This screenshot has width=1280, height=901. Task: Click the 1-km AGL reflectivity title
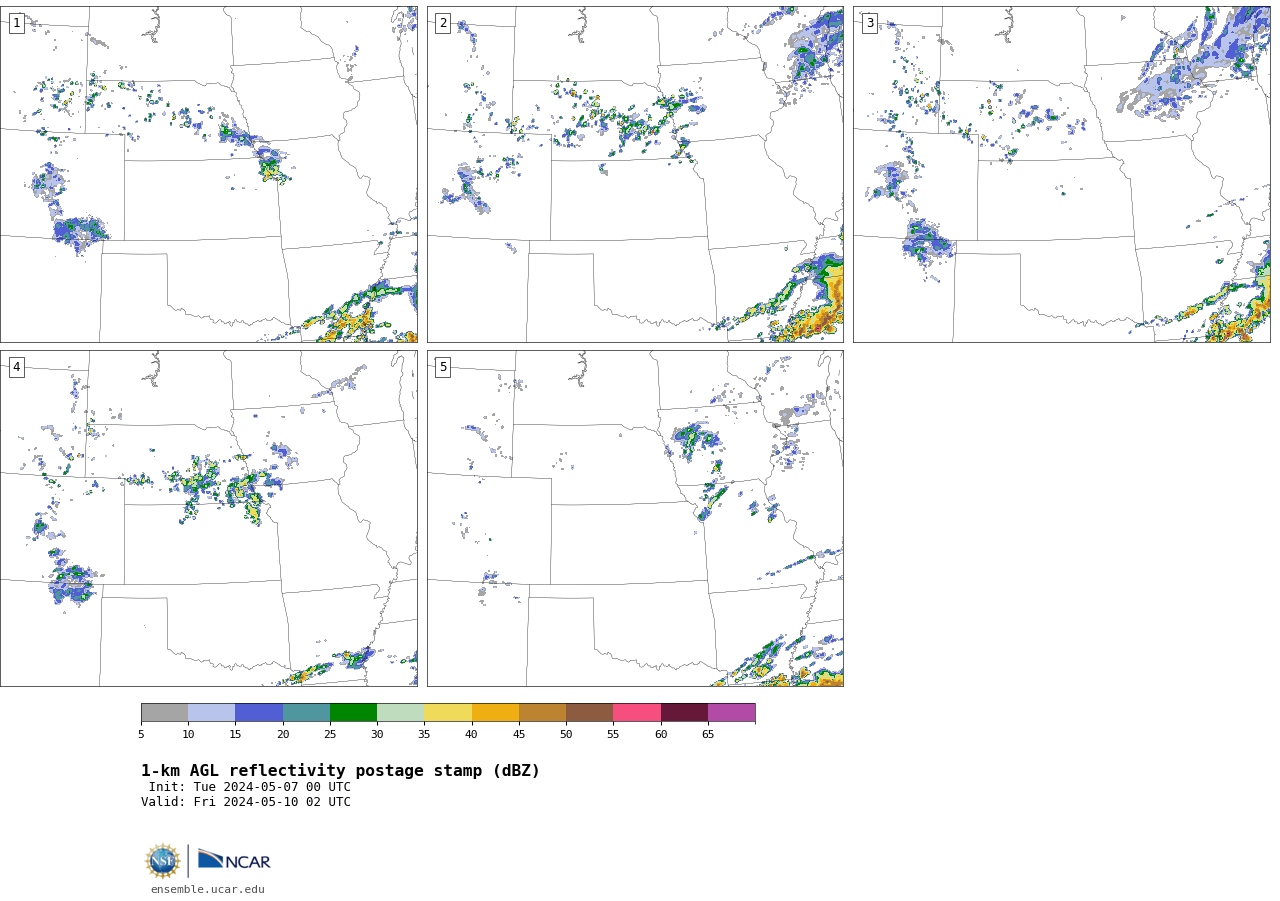click(x=340, y=771)
